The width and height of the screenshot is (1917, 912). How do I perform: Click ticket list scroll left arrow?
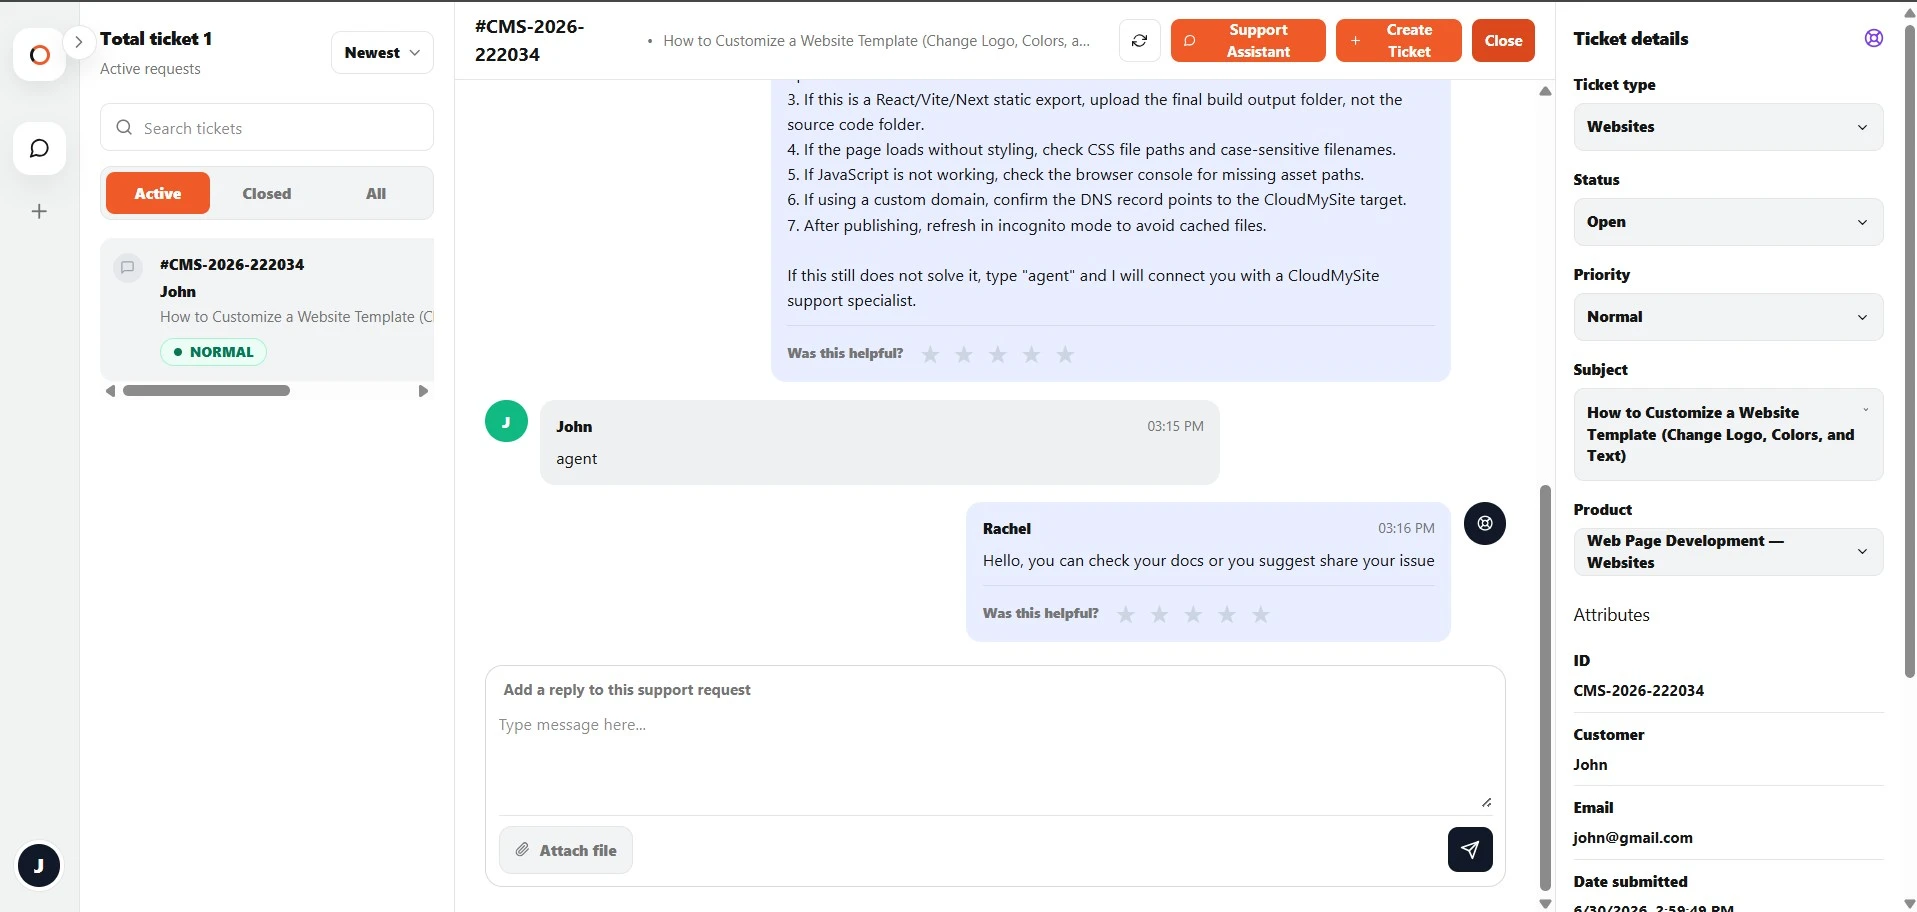tap(110, 391)
